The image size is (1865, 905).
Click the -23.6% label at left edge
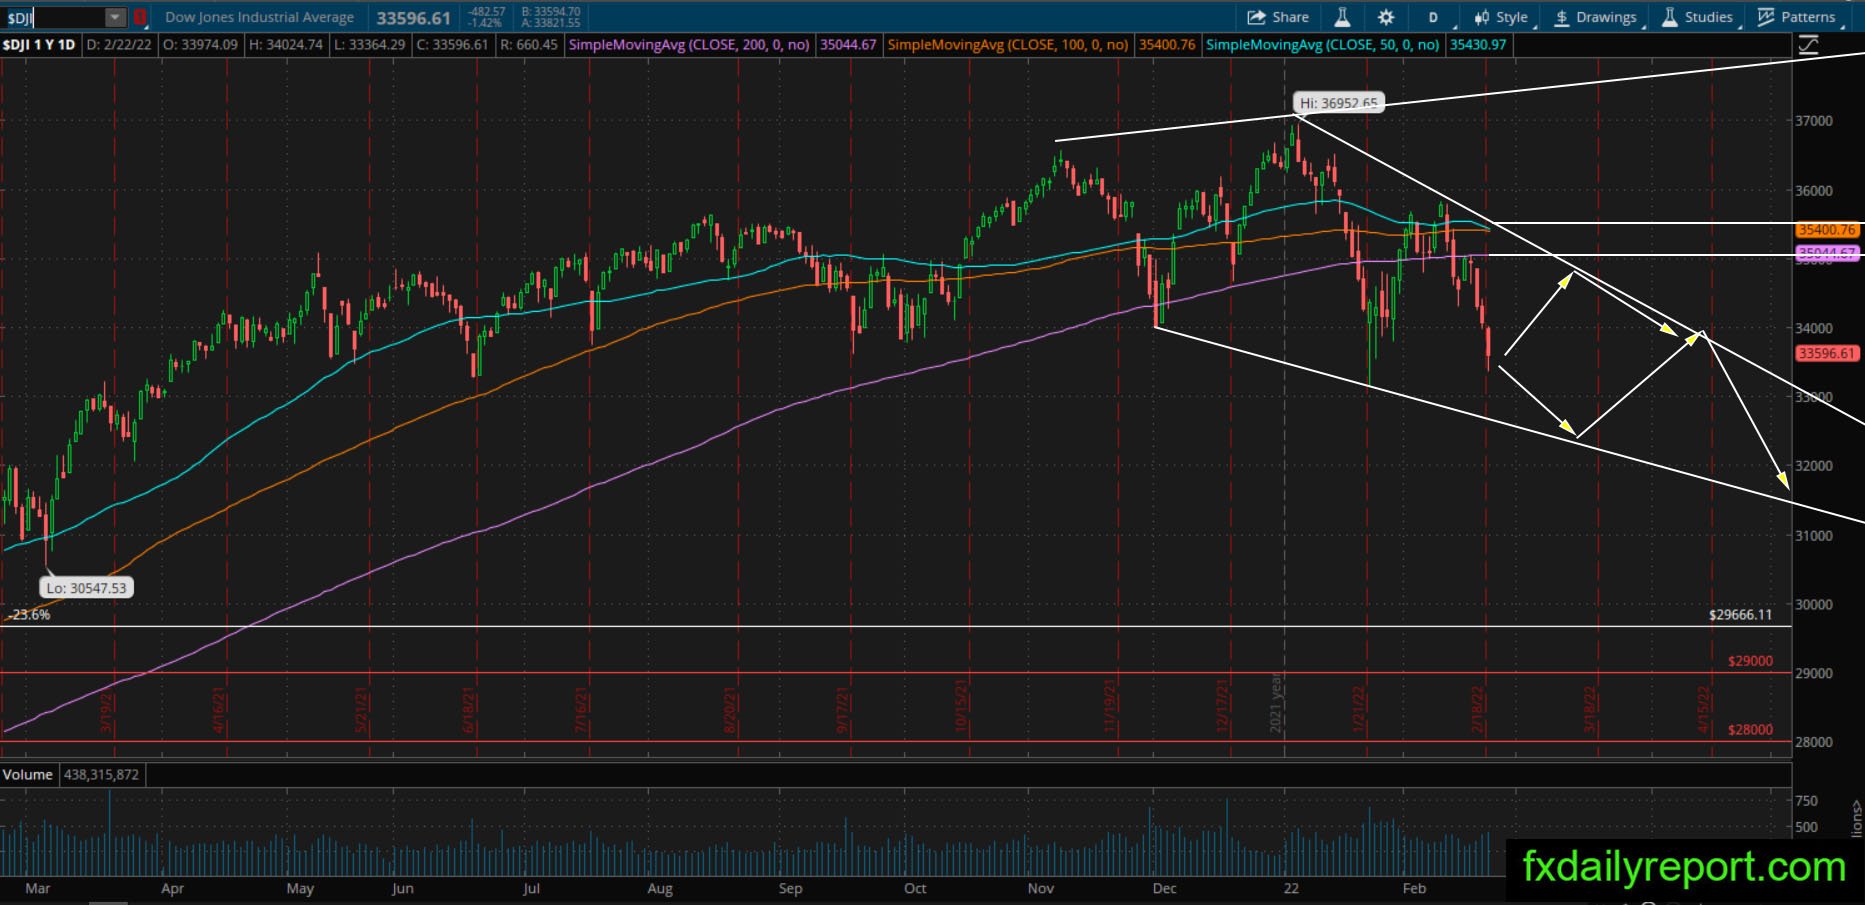[29, 615]
